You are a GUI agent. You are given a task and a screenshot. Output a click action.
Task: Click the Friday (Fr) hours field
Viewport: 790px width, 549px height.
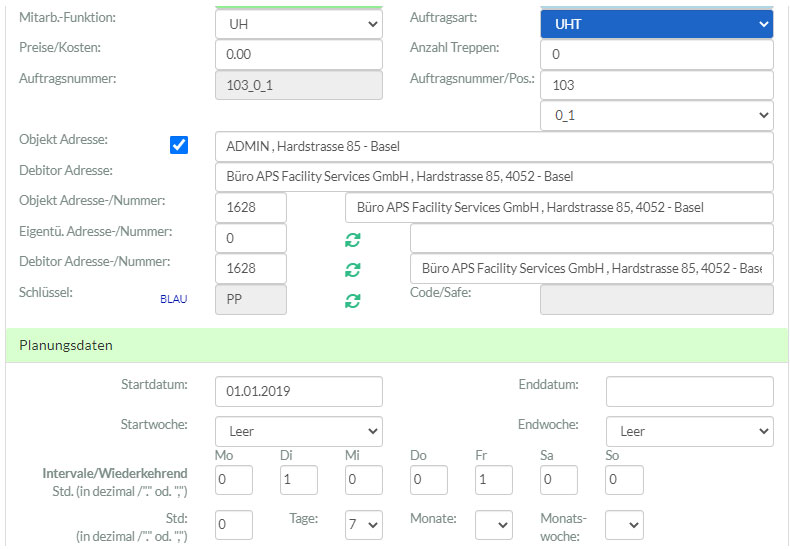pos(494,480)
